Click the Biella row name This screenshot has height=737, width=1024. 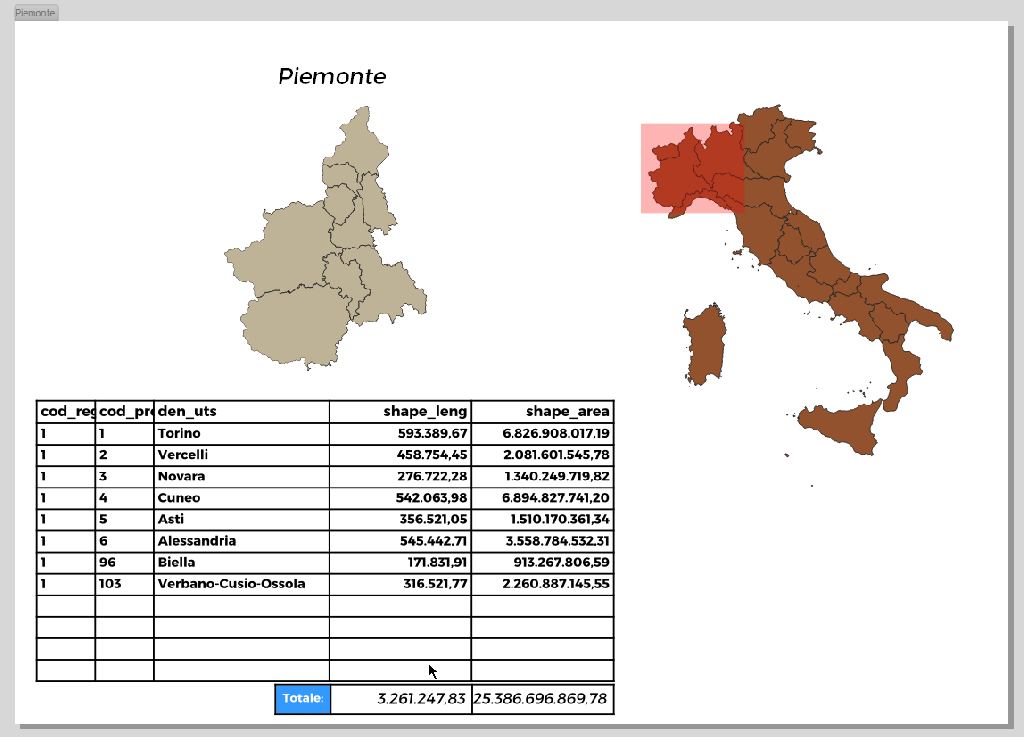pyautogui.click(x=176, y=563)
